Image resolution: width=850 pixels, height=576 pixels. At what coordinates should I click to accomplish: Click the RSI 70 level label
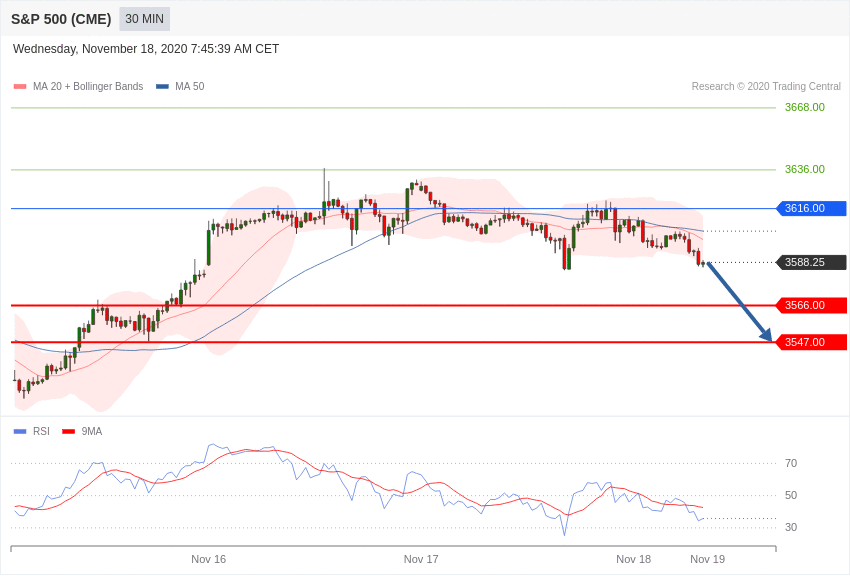(791, 463)
